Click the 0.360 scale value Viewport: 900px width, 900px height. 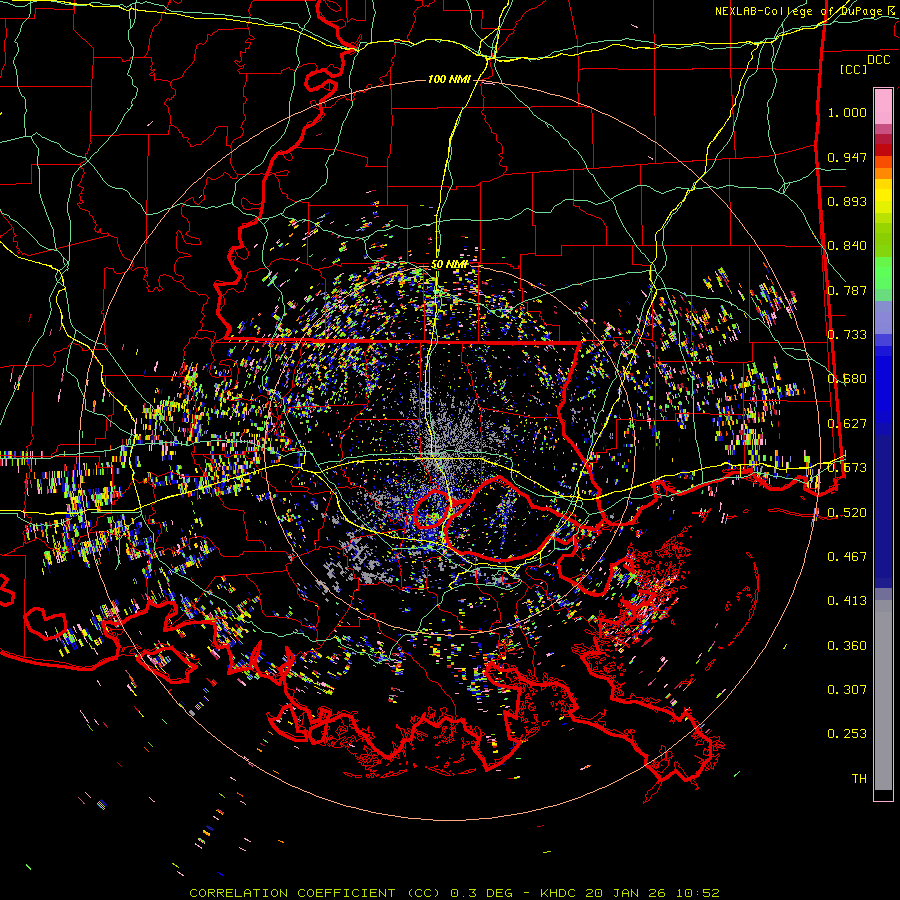tap(847, 646)
